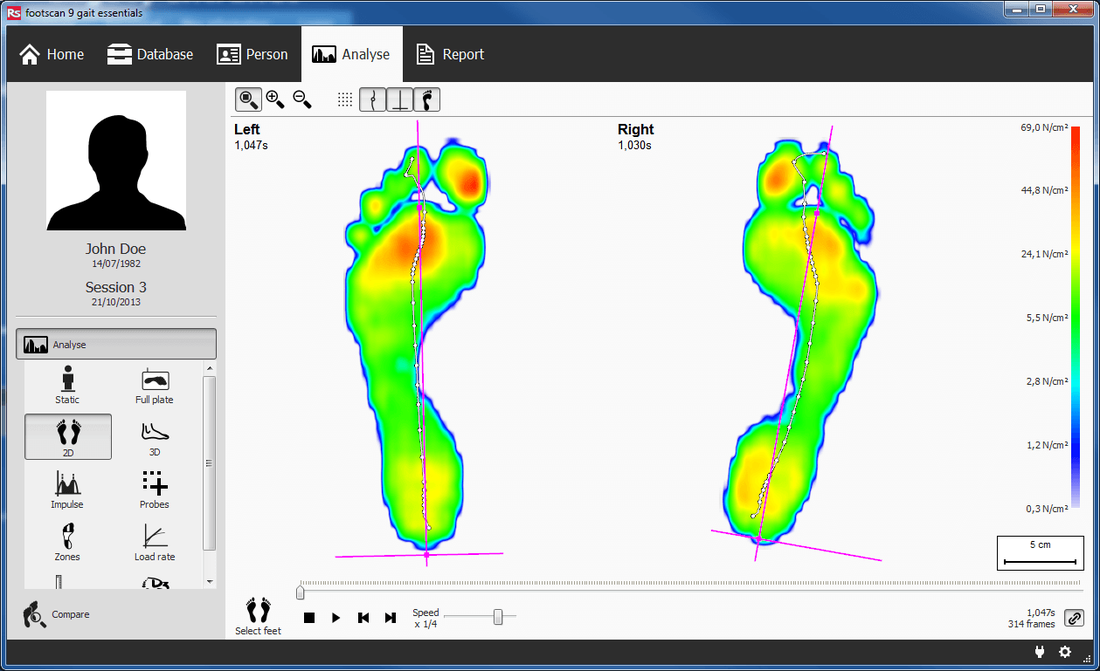Click the Left foot pressure image
Screen dimensions: 1100x671
click(x=417, y=344)
